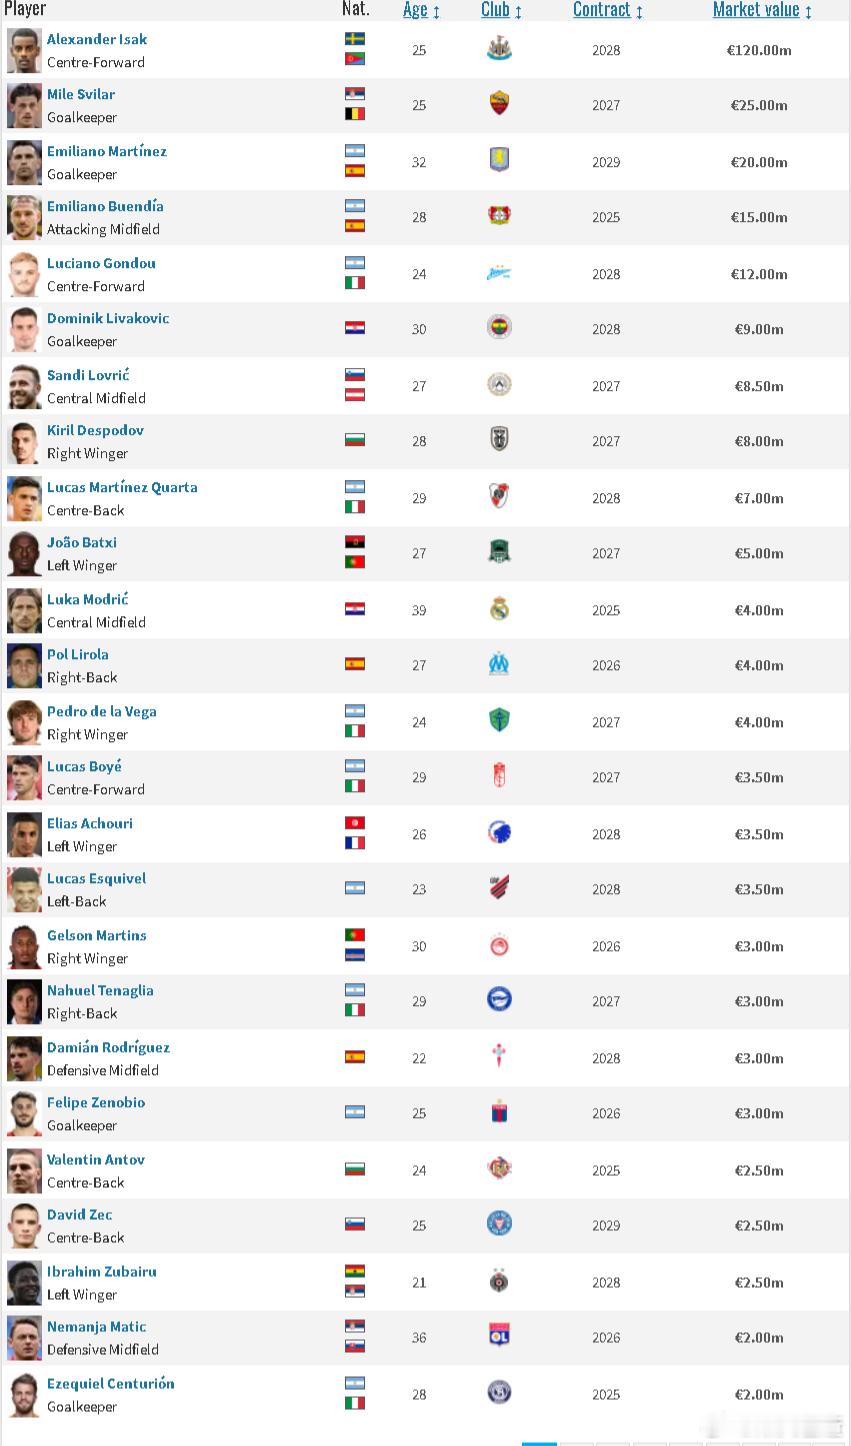Click Marseille crest next to Pol Lirola
851x1446 pixels.
click(499, 664)
